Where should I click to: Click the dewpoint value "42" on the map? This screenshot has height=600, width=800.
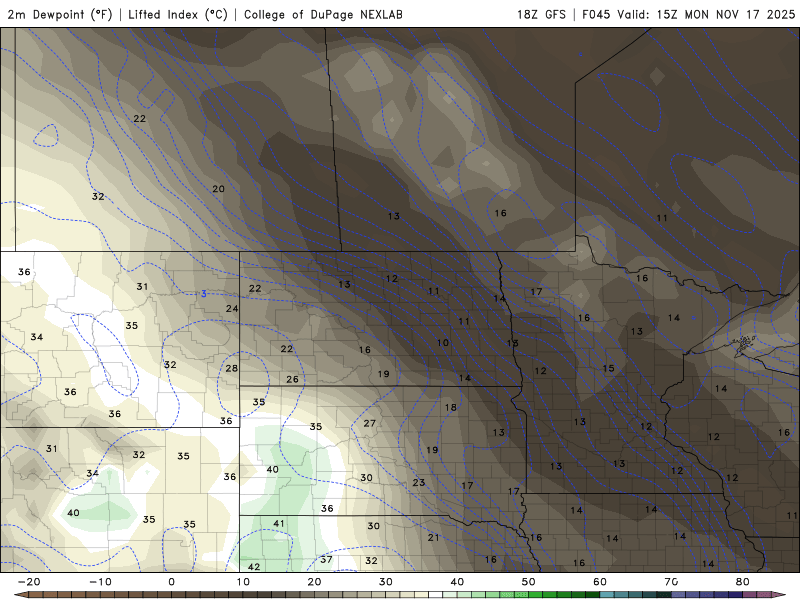pos(254,566)
